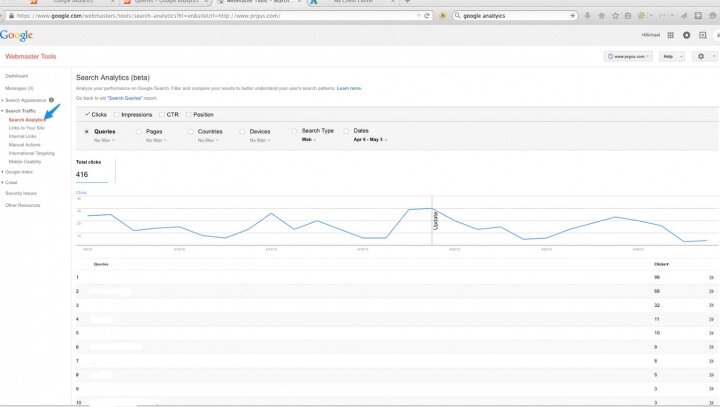
Task: Open browser downloads arrow icon
Action: (x=587, y=16)
